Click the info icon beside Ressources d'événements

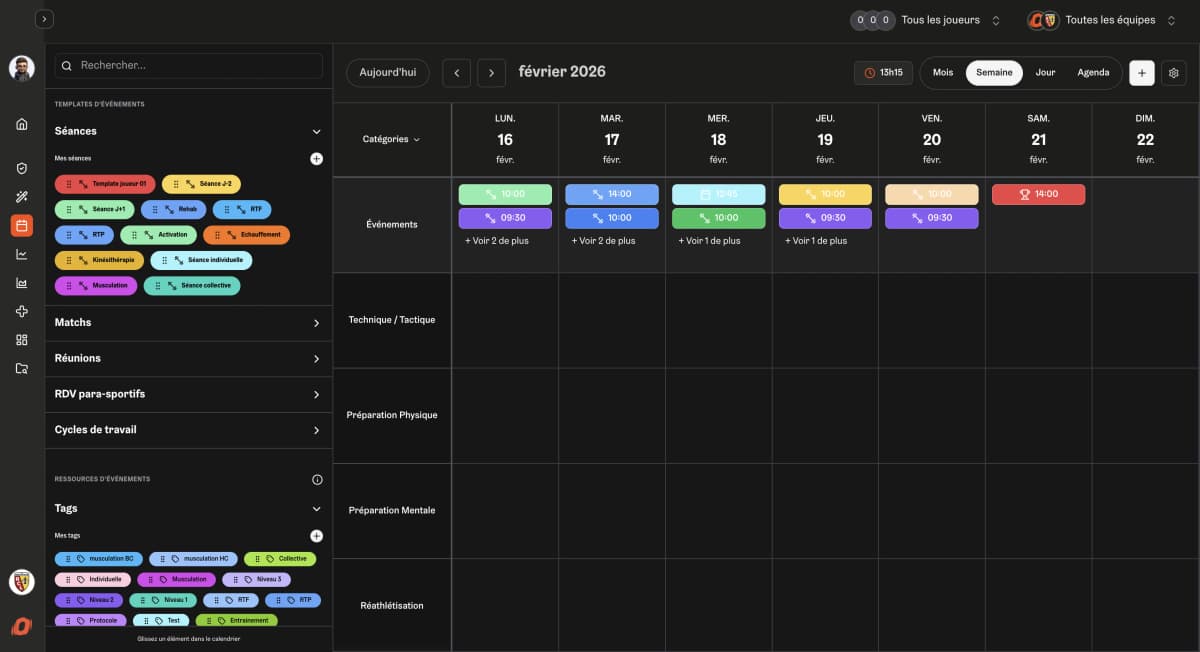(317, 479)
